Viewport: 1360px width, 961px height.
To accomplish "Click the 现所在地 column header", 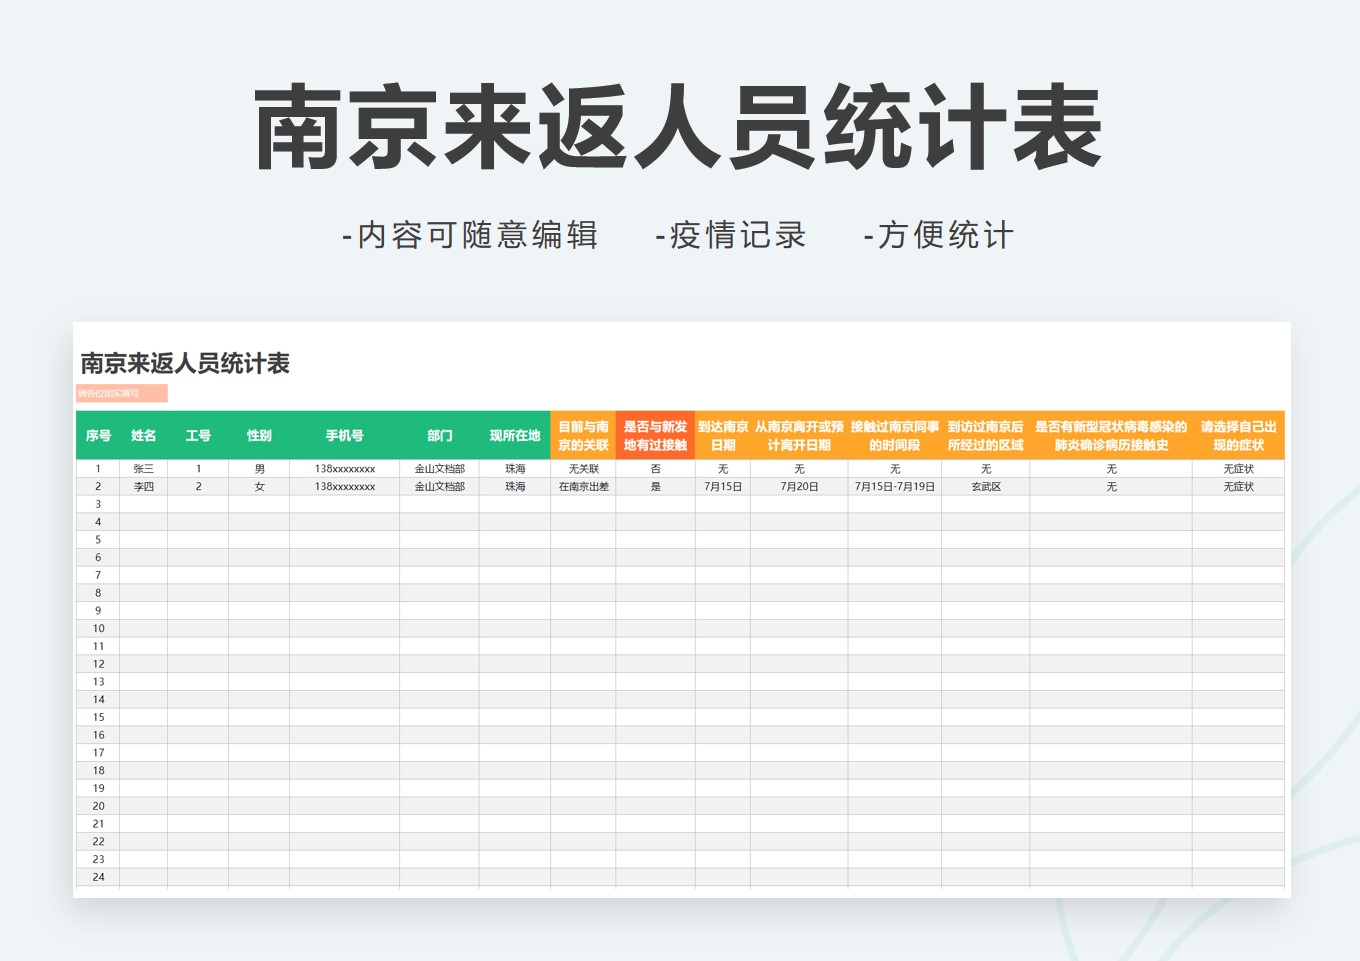I will (x=514, y=435).
